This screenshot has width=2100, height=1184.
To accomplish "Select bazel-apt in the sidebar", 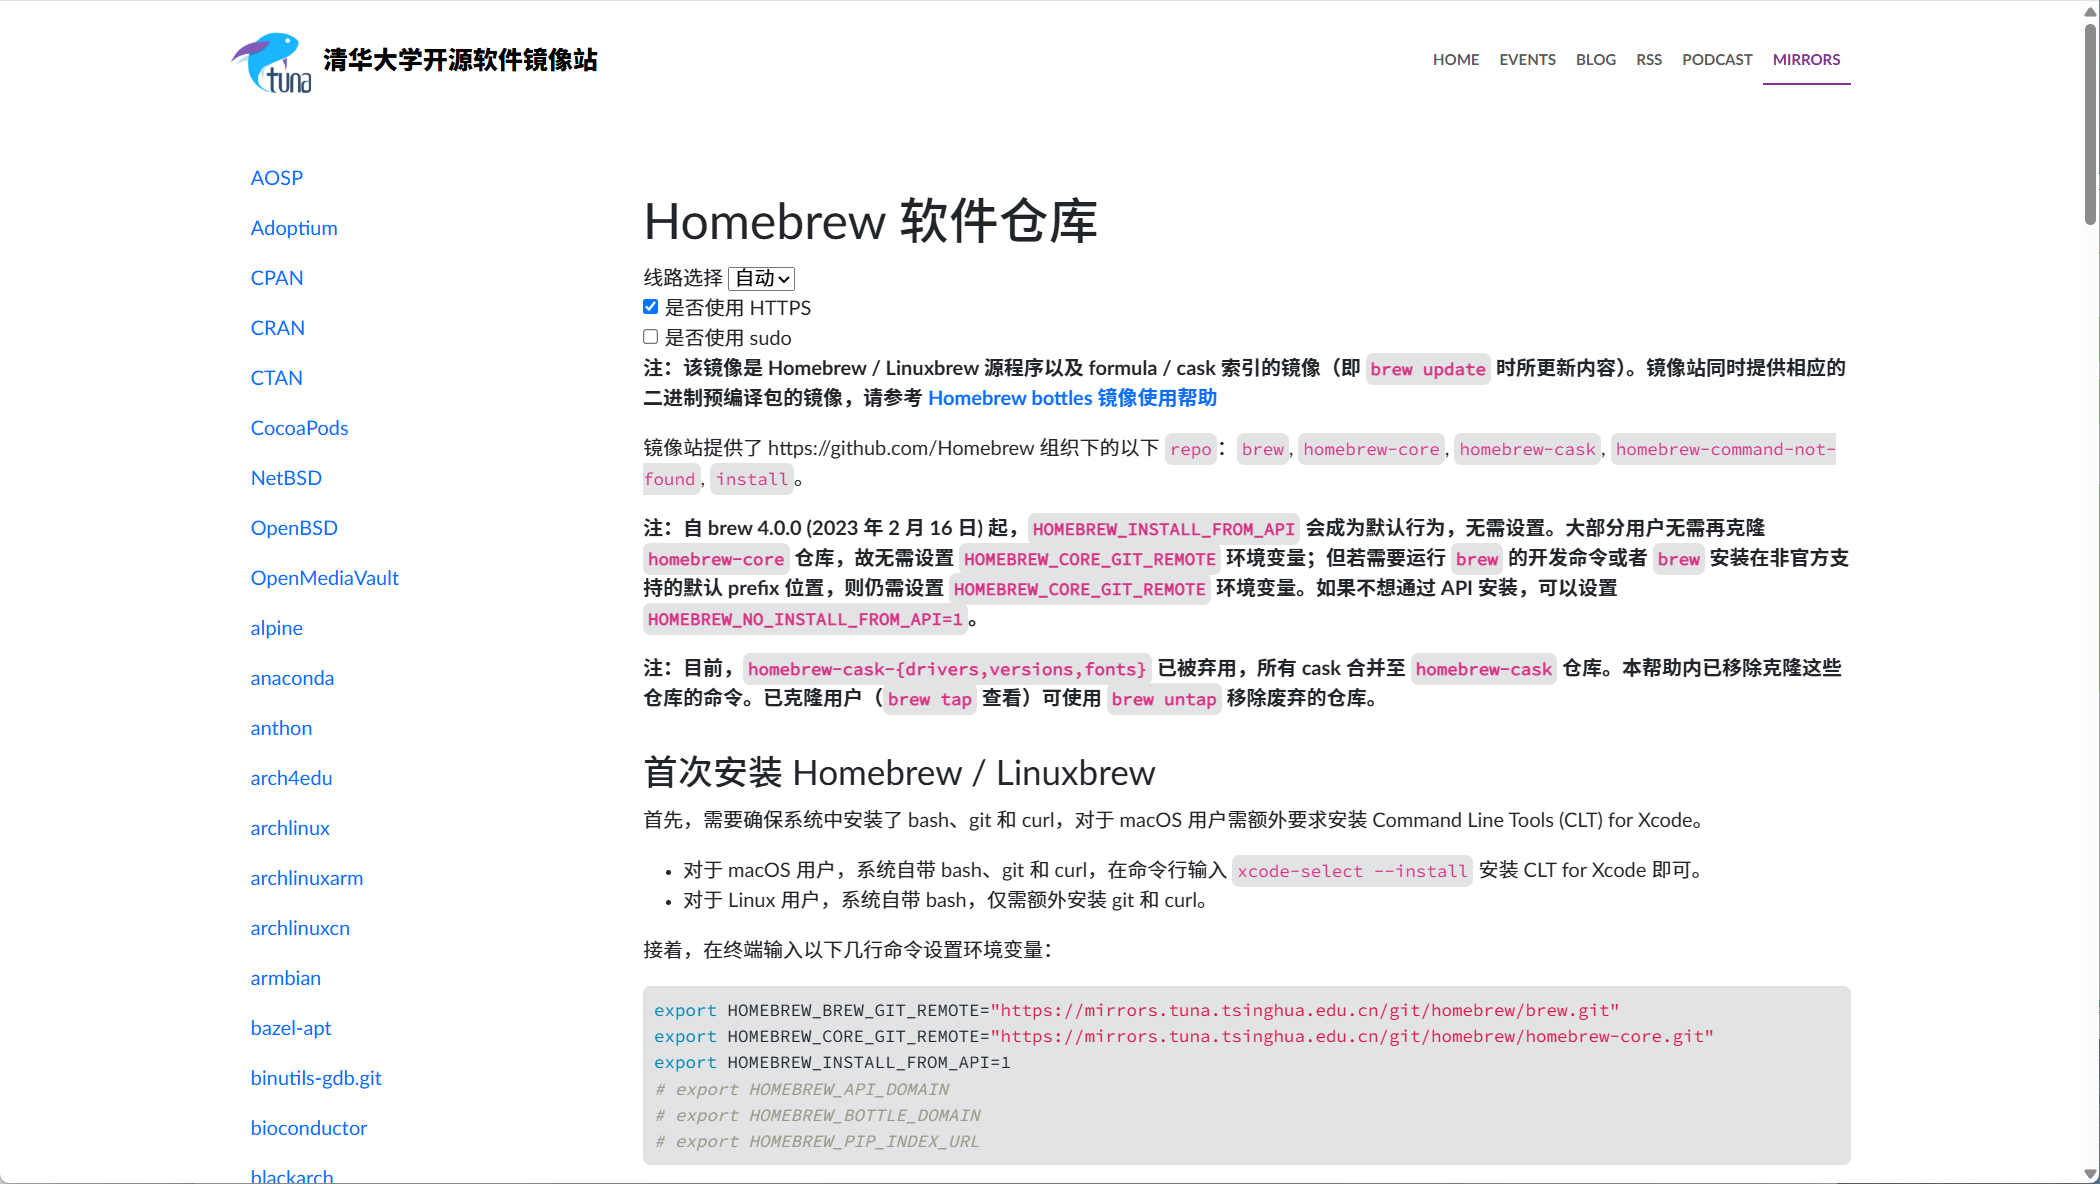I will [x=291, y=1028].
